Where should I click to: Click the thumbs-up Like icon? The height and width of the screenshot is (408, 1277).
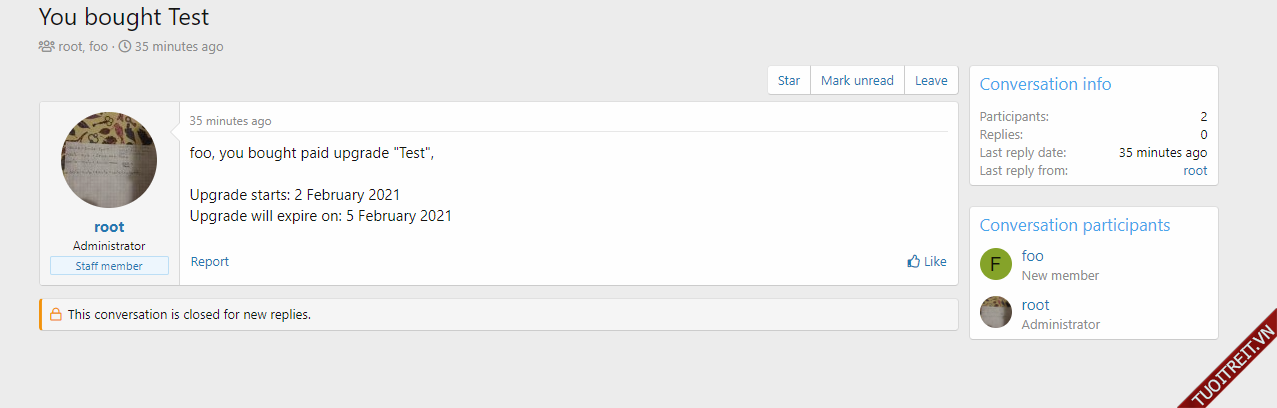tap(913, 262)
